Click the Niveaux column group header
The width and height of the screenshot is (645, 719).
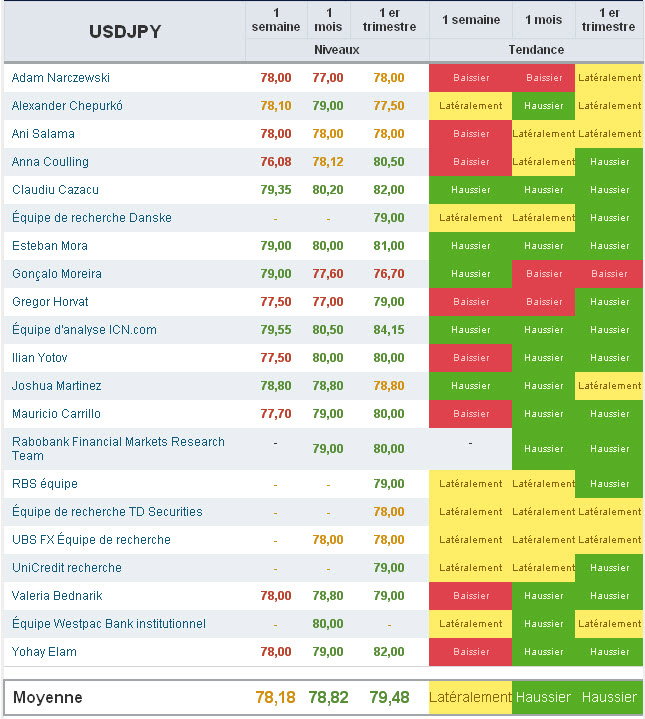pyautogui.click(x=336, y=50)
